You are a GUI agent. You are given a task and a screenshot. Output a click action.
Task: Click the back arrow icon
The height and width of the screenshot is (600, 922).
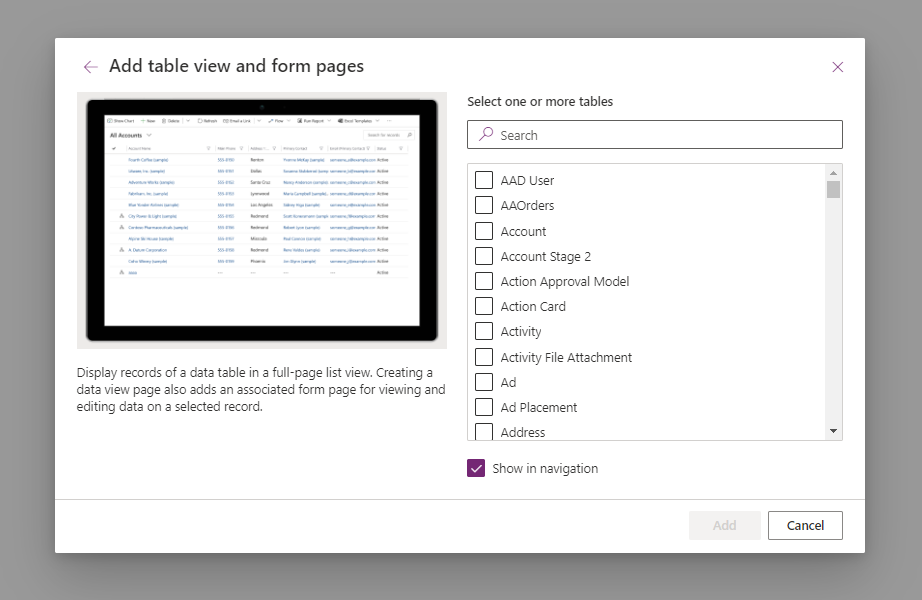click(91, 67)
